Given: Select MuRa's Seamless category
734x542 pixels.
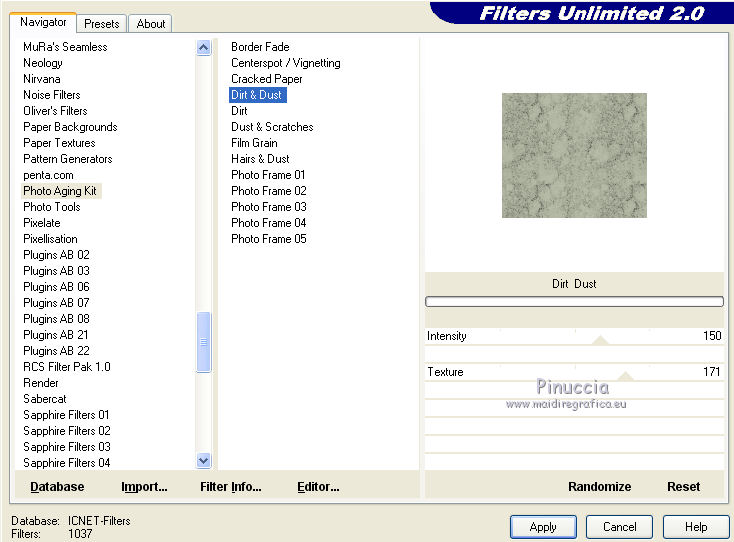Looking at the screenshot, I should pyautogui.click(x=65, y=47).
